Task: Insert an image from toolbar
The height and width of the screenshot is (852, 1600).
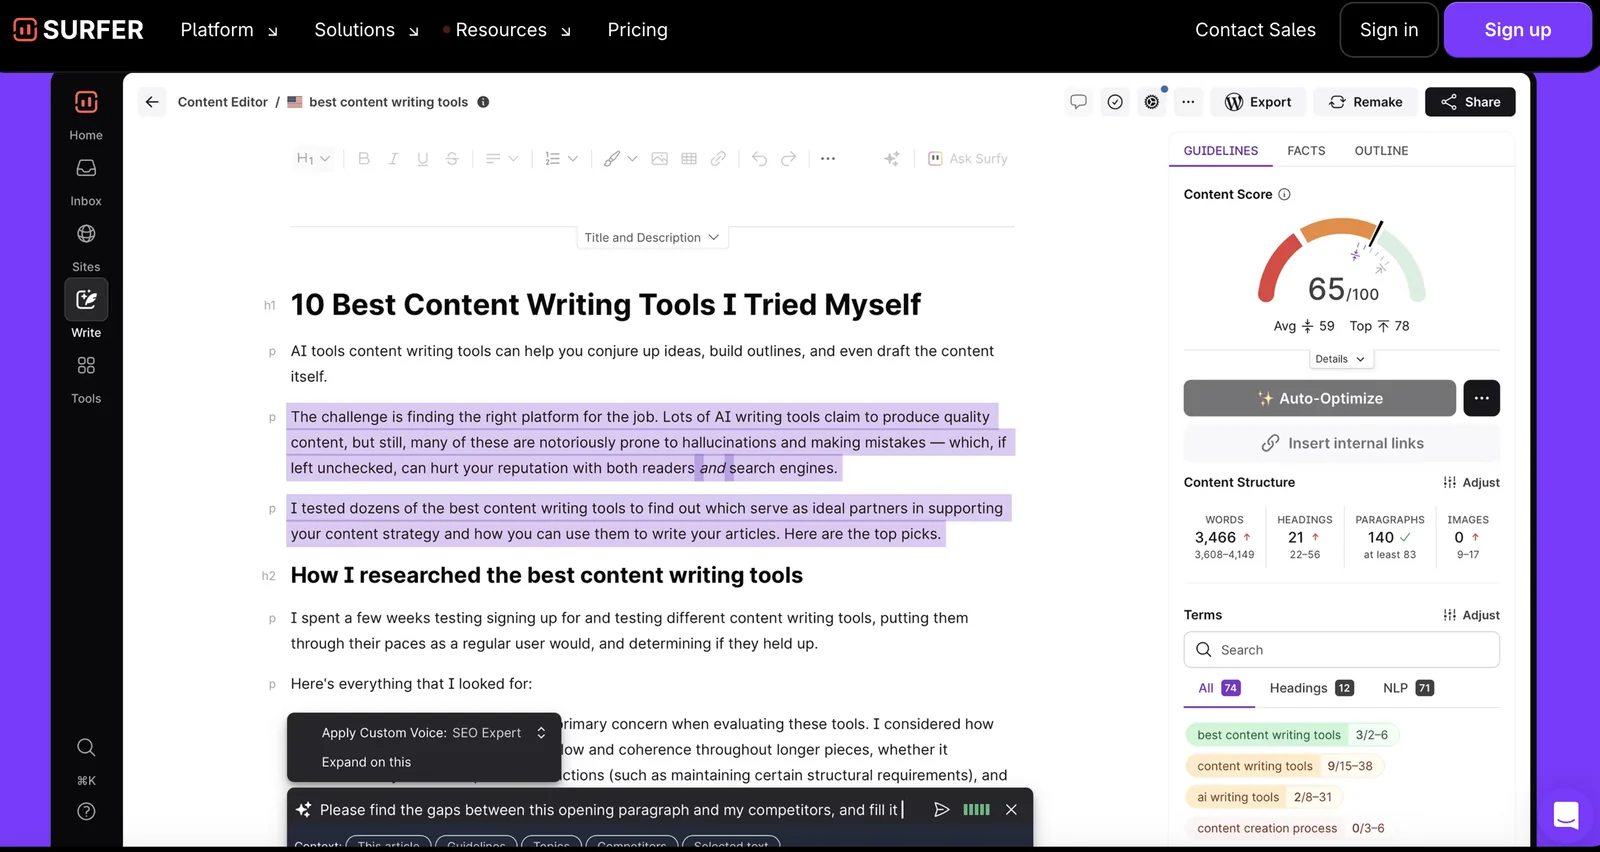Action: pos(660,159)
